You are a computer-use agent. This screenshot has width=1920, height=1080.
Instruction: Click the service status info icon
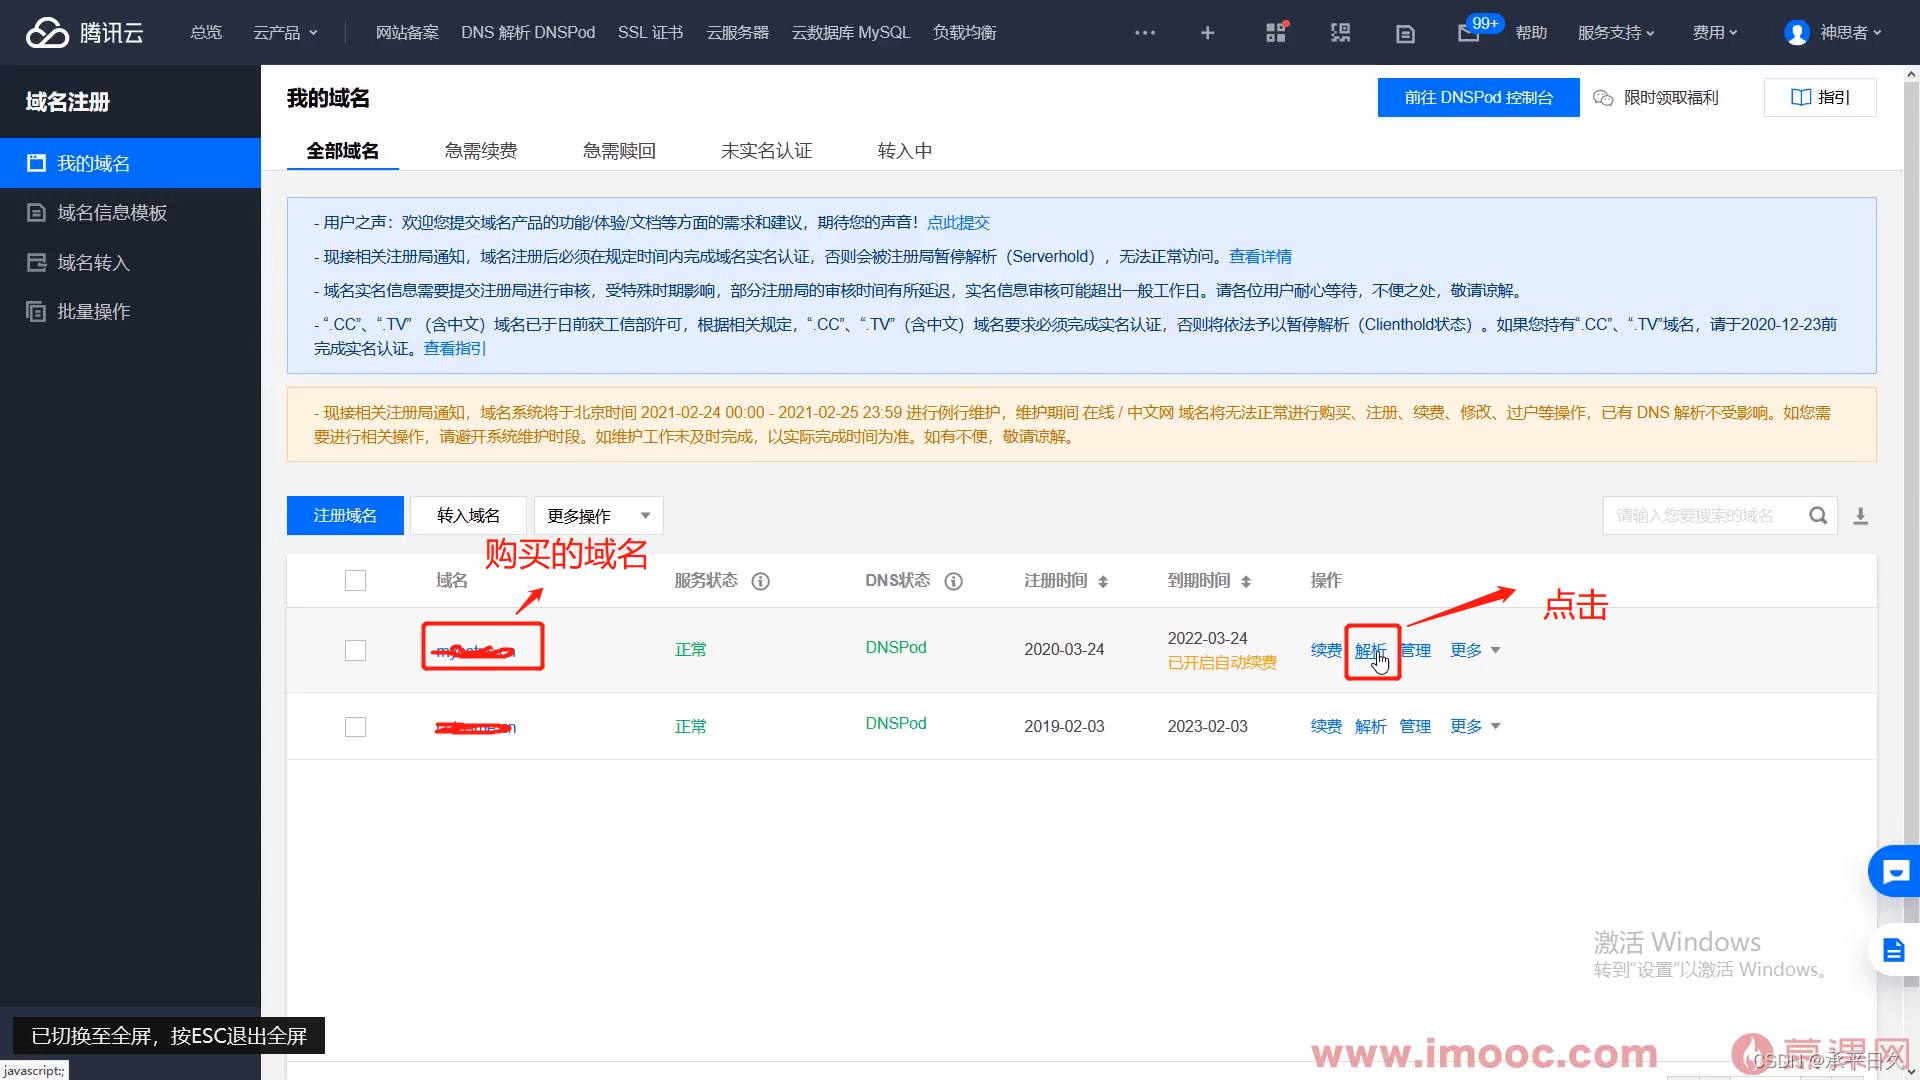click(x=760, y=581)
